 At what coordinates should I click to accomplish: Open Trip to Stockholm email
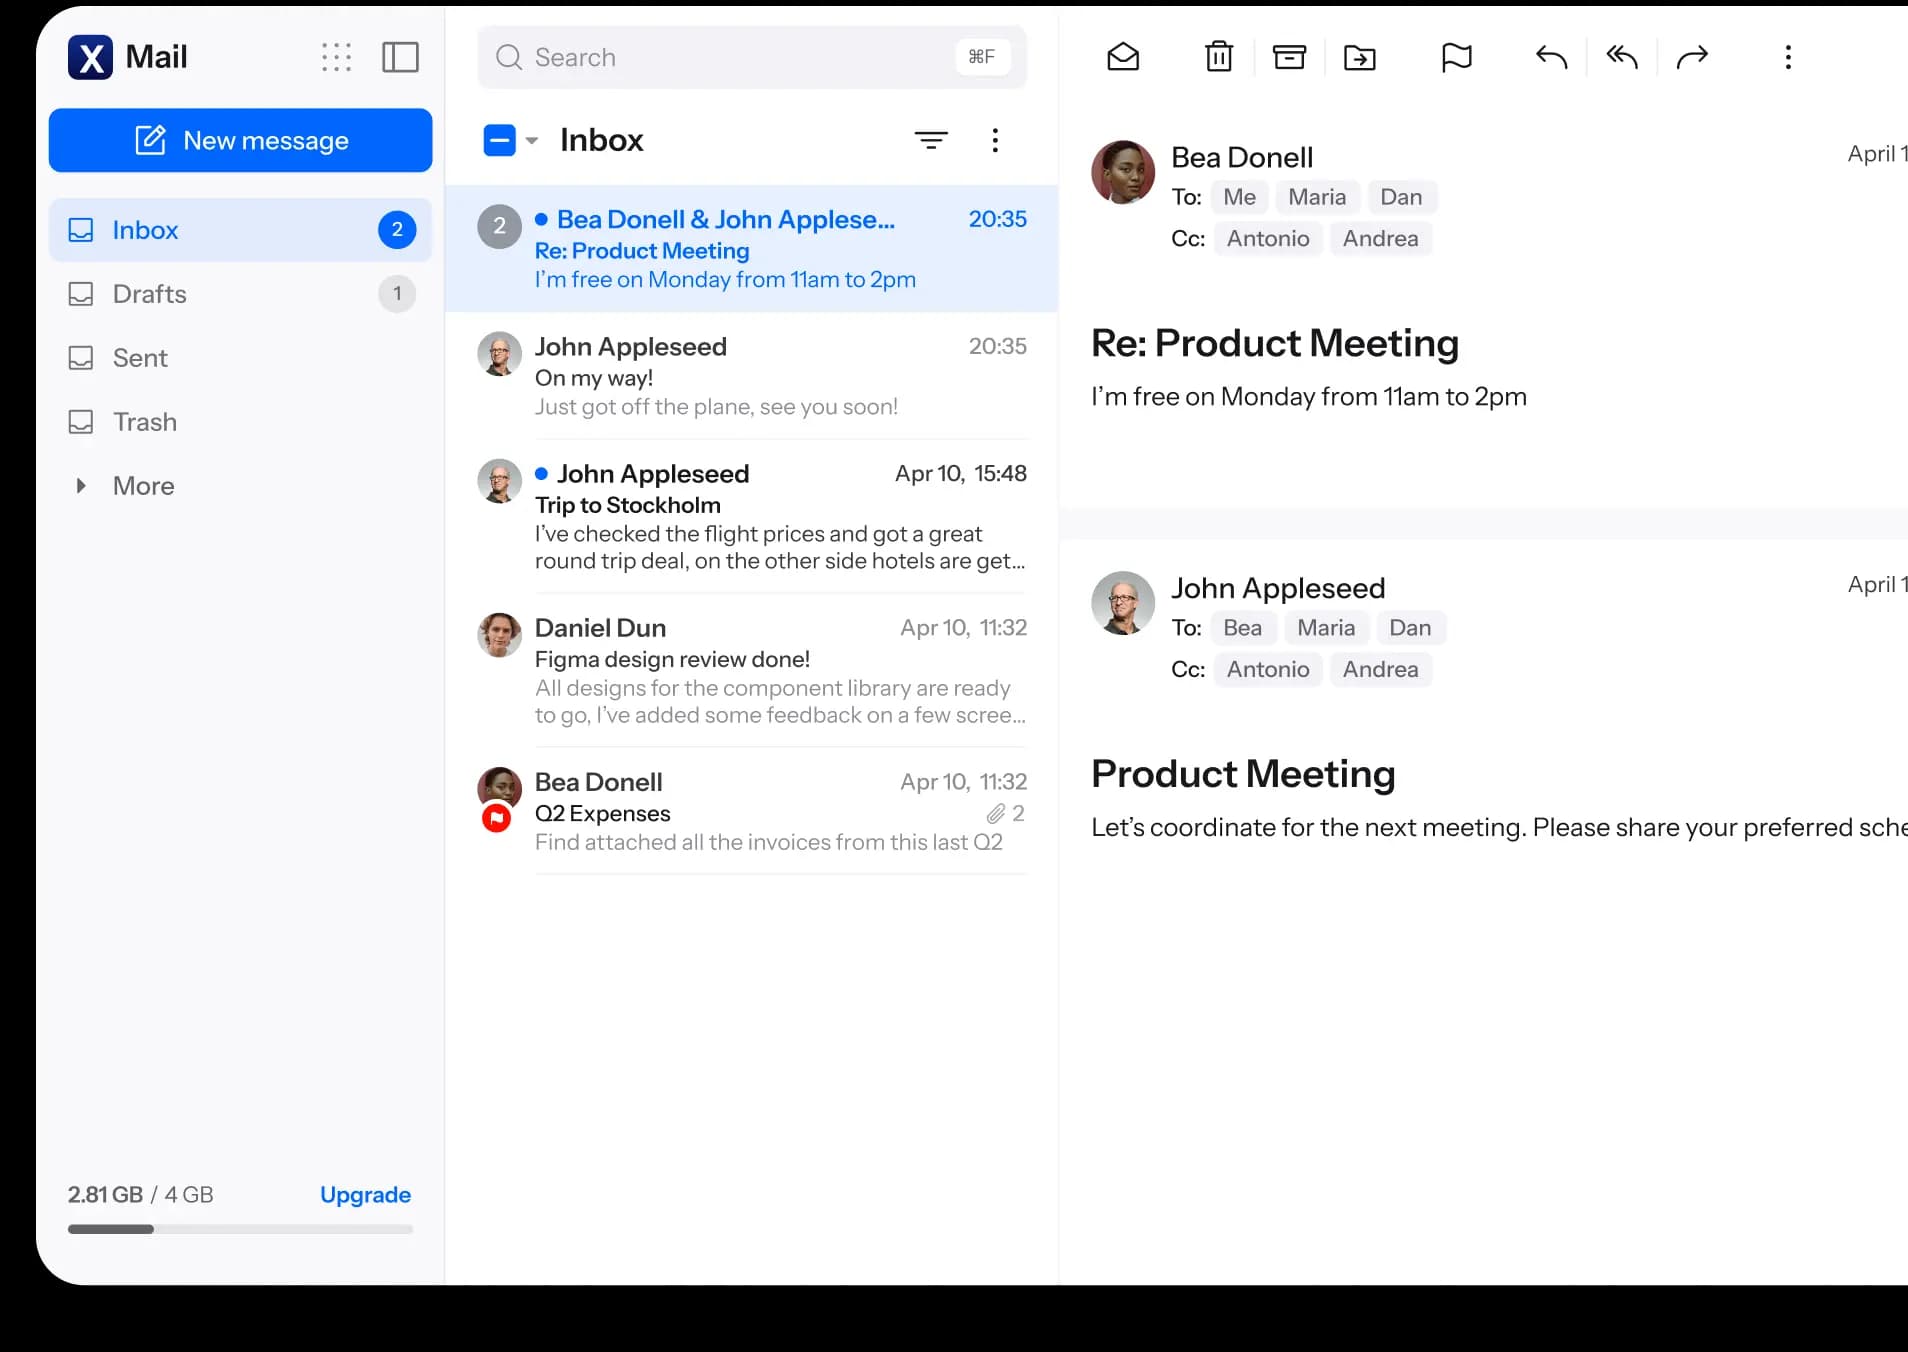point(752,517)
